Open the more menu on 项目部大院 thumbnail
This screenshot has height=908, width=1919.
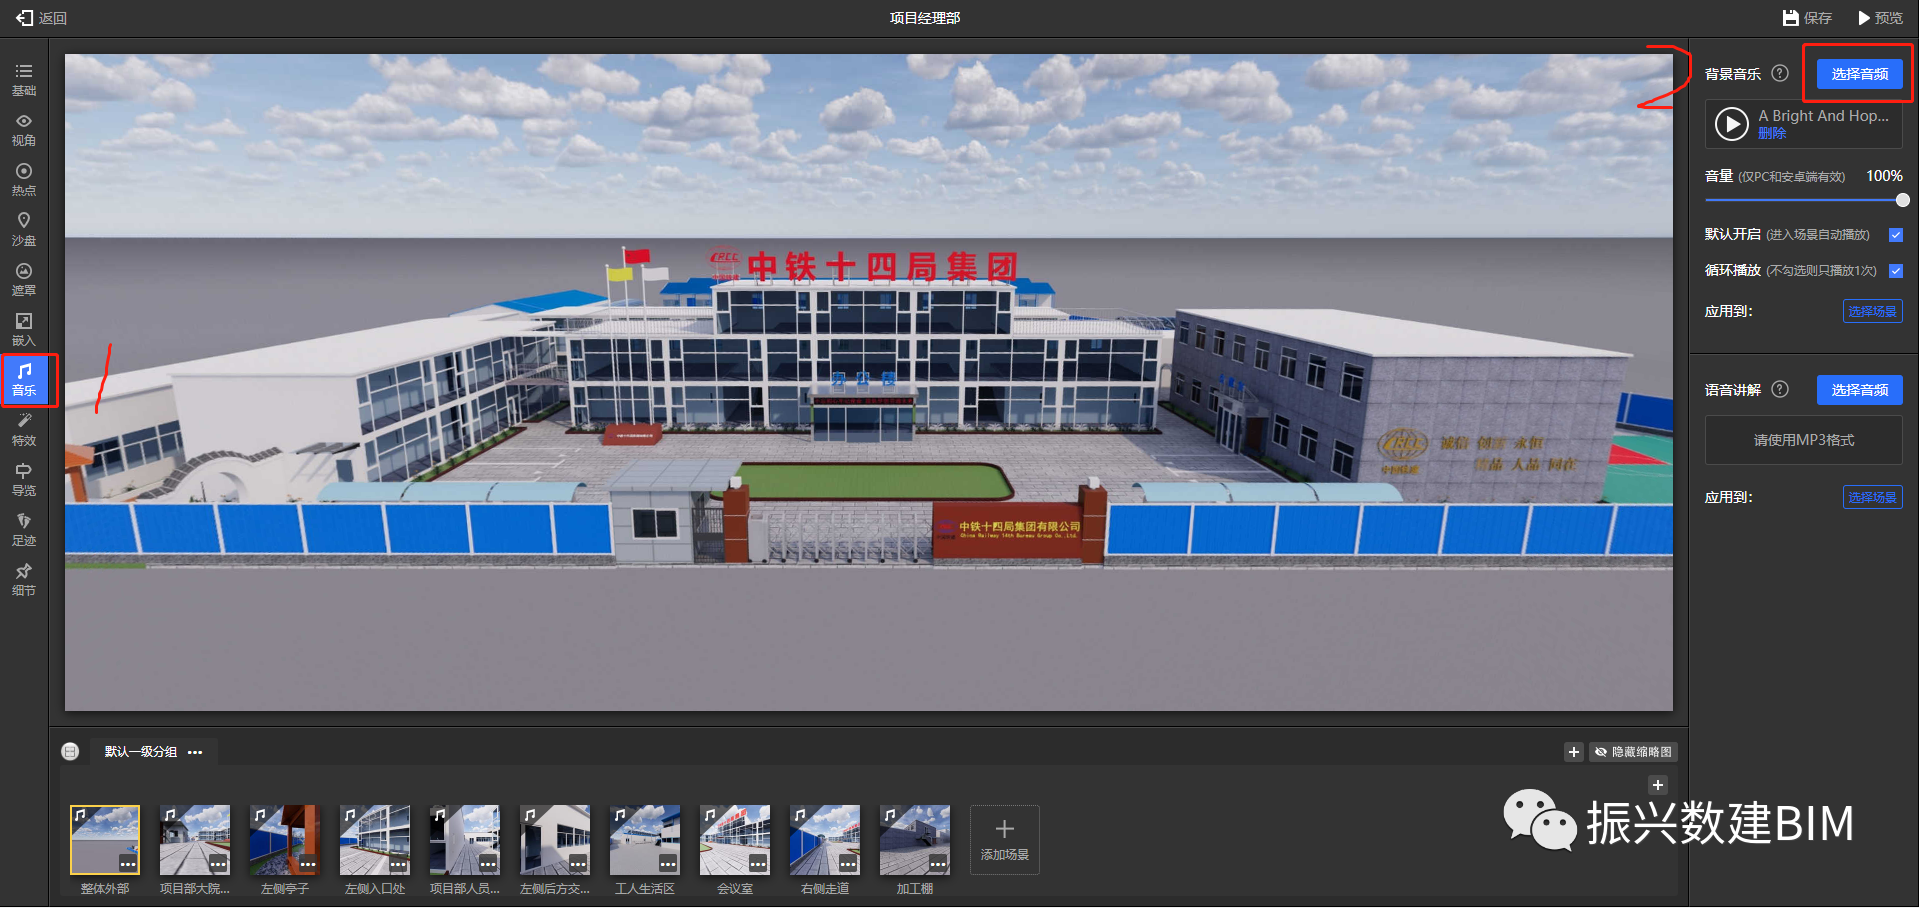click(218, 863)
